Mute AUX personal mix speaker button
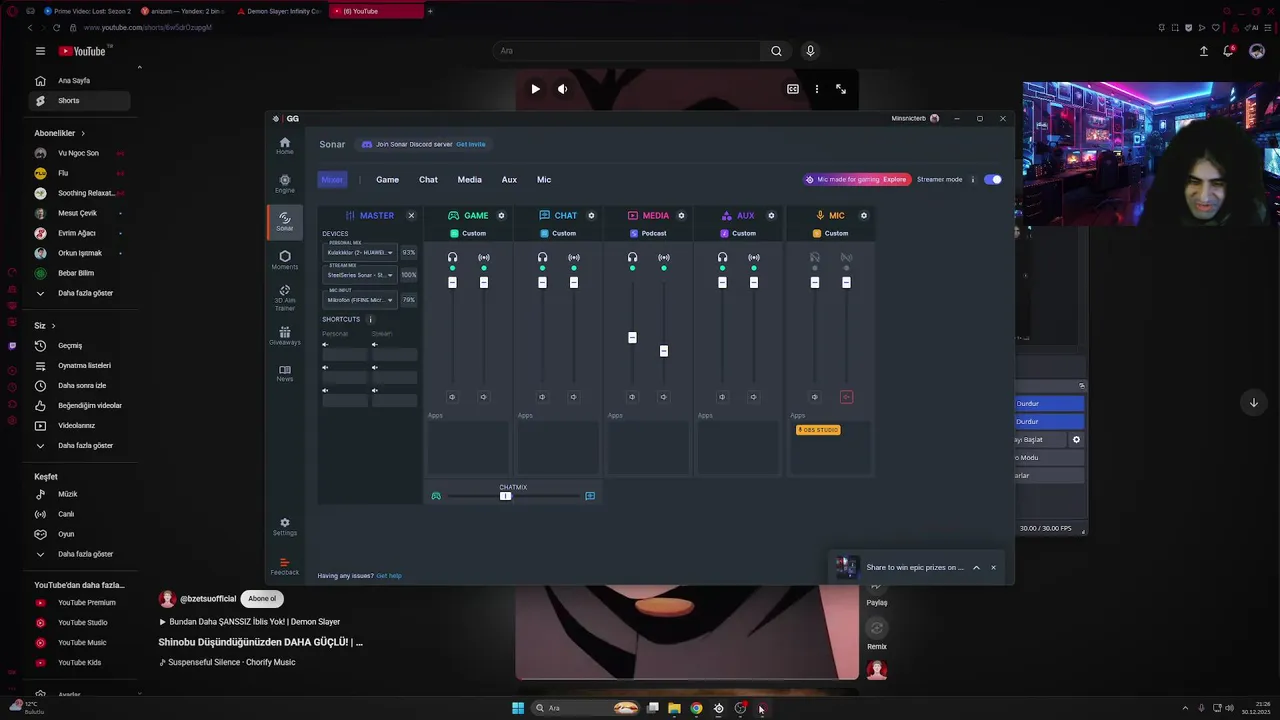 click(722, 397)
